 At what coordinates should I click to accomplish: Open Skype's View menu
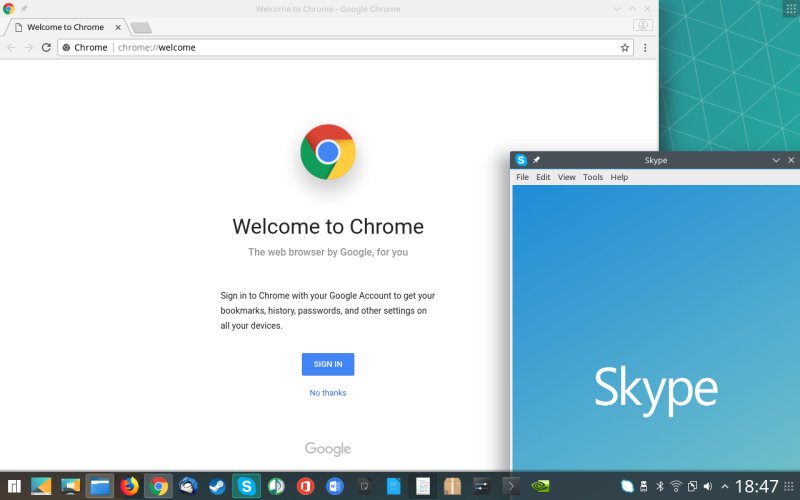point(566,177)
